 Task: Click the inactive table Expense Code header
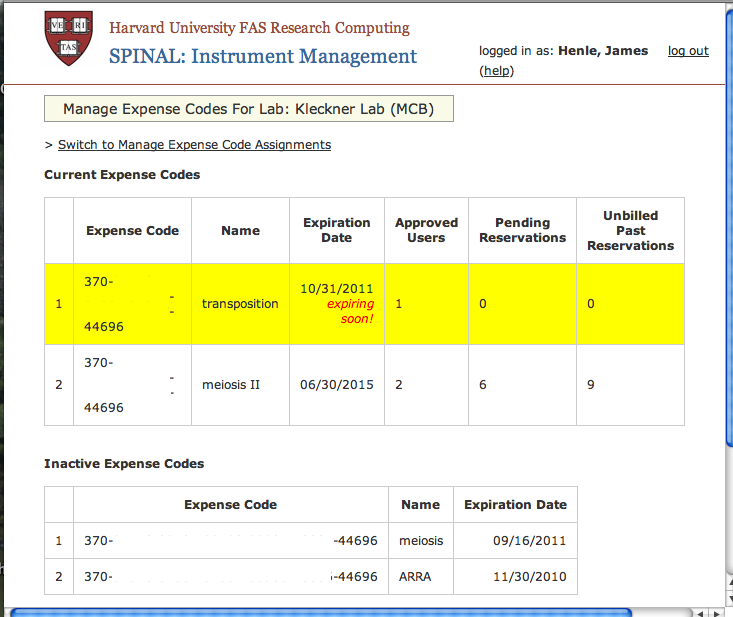230,505
